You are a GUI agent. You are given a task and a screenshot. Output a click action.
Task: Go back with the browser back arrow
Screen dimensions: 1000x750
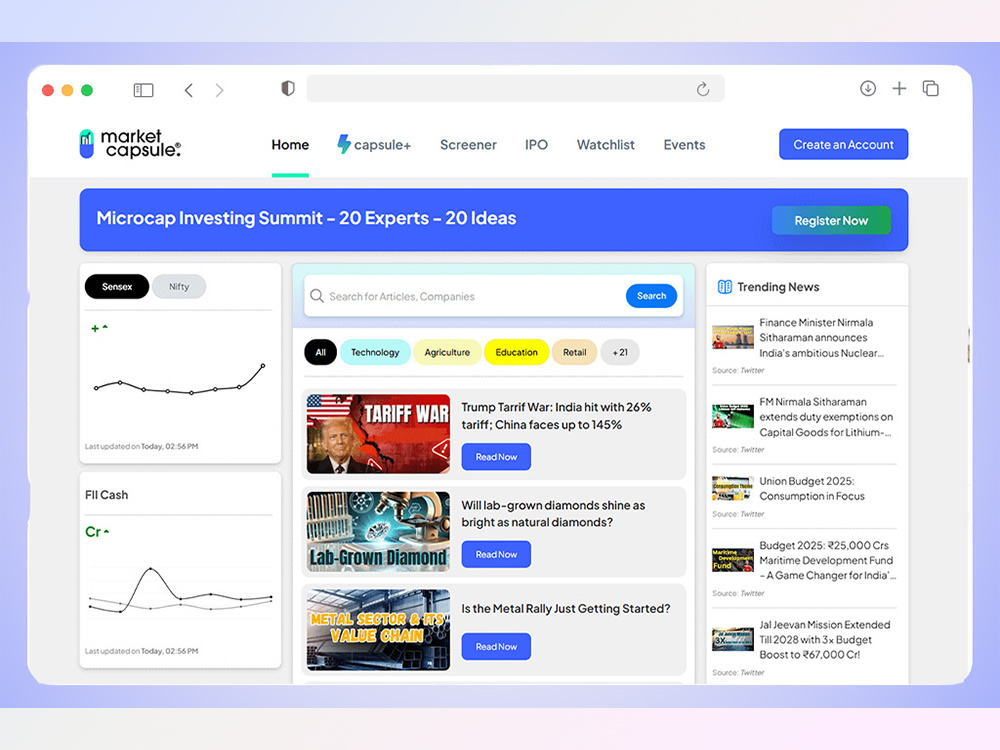pyautogui.click(x=189, y=90)
